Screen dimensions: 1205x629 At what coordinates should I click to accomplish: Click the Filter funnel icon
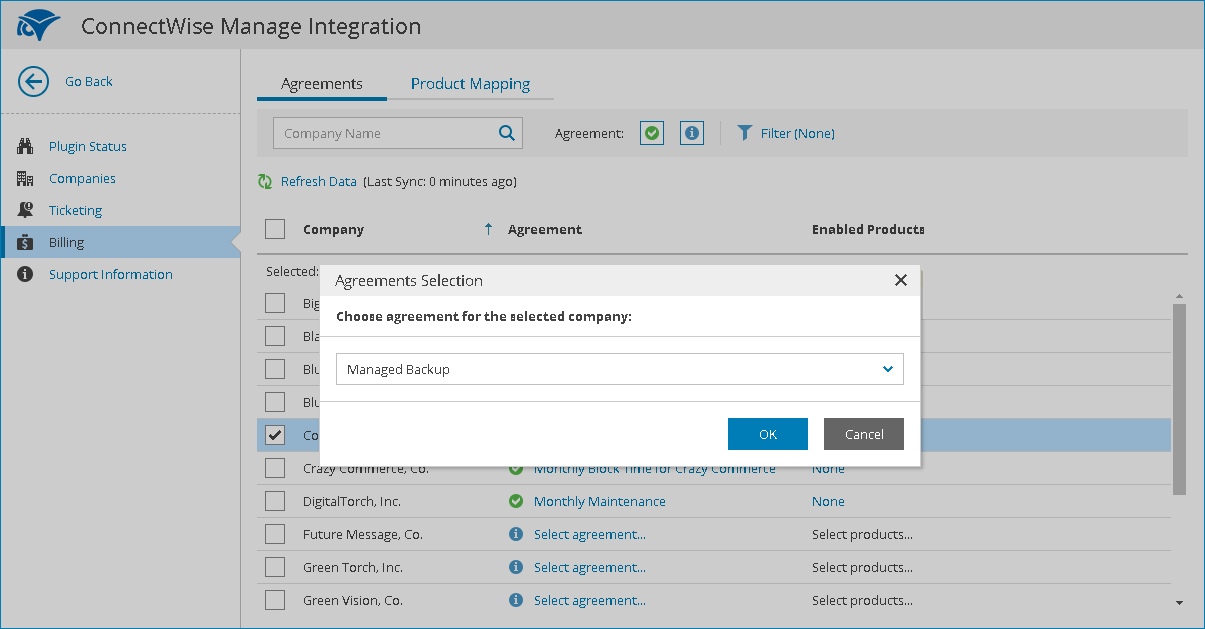(745, 133)
